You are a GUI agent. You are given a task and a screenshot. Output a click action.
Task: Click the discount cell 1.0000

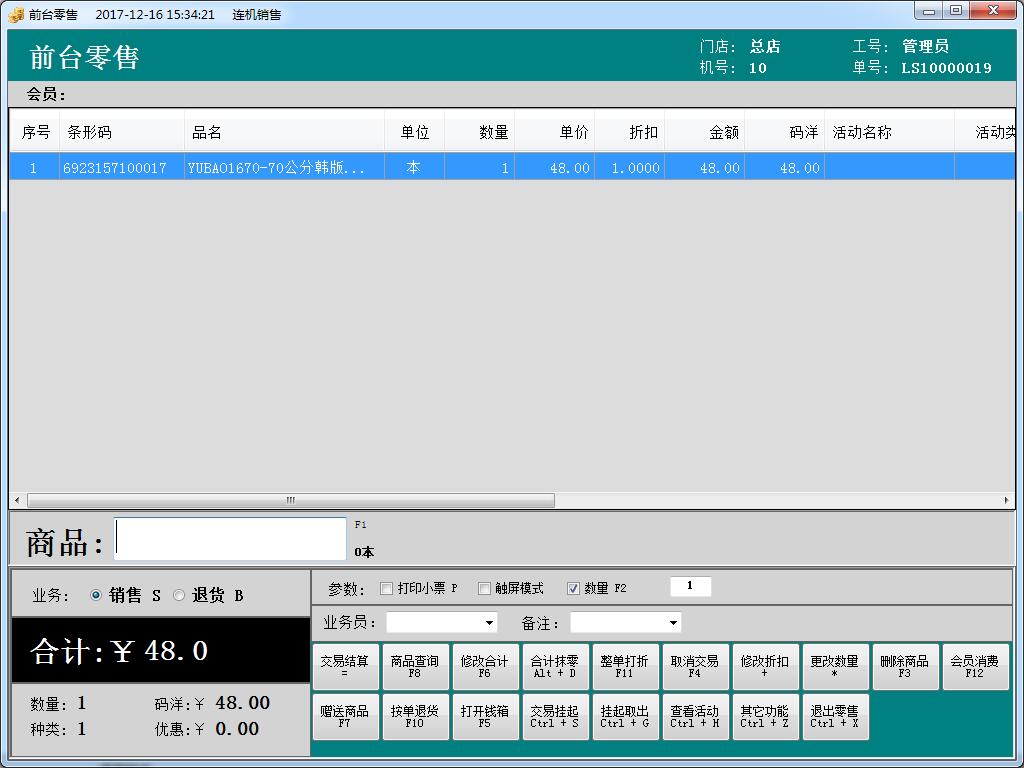(x=630, y=168)
